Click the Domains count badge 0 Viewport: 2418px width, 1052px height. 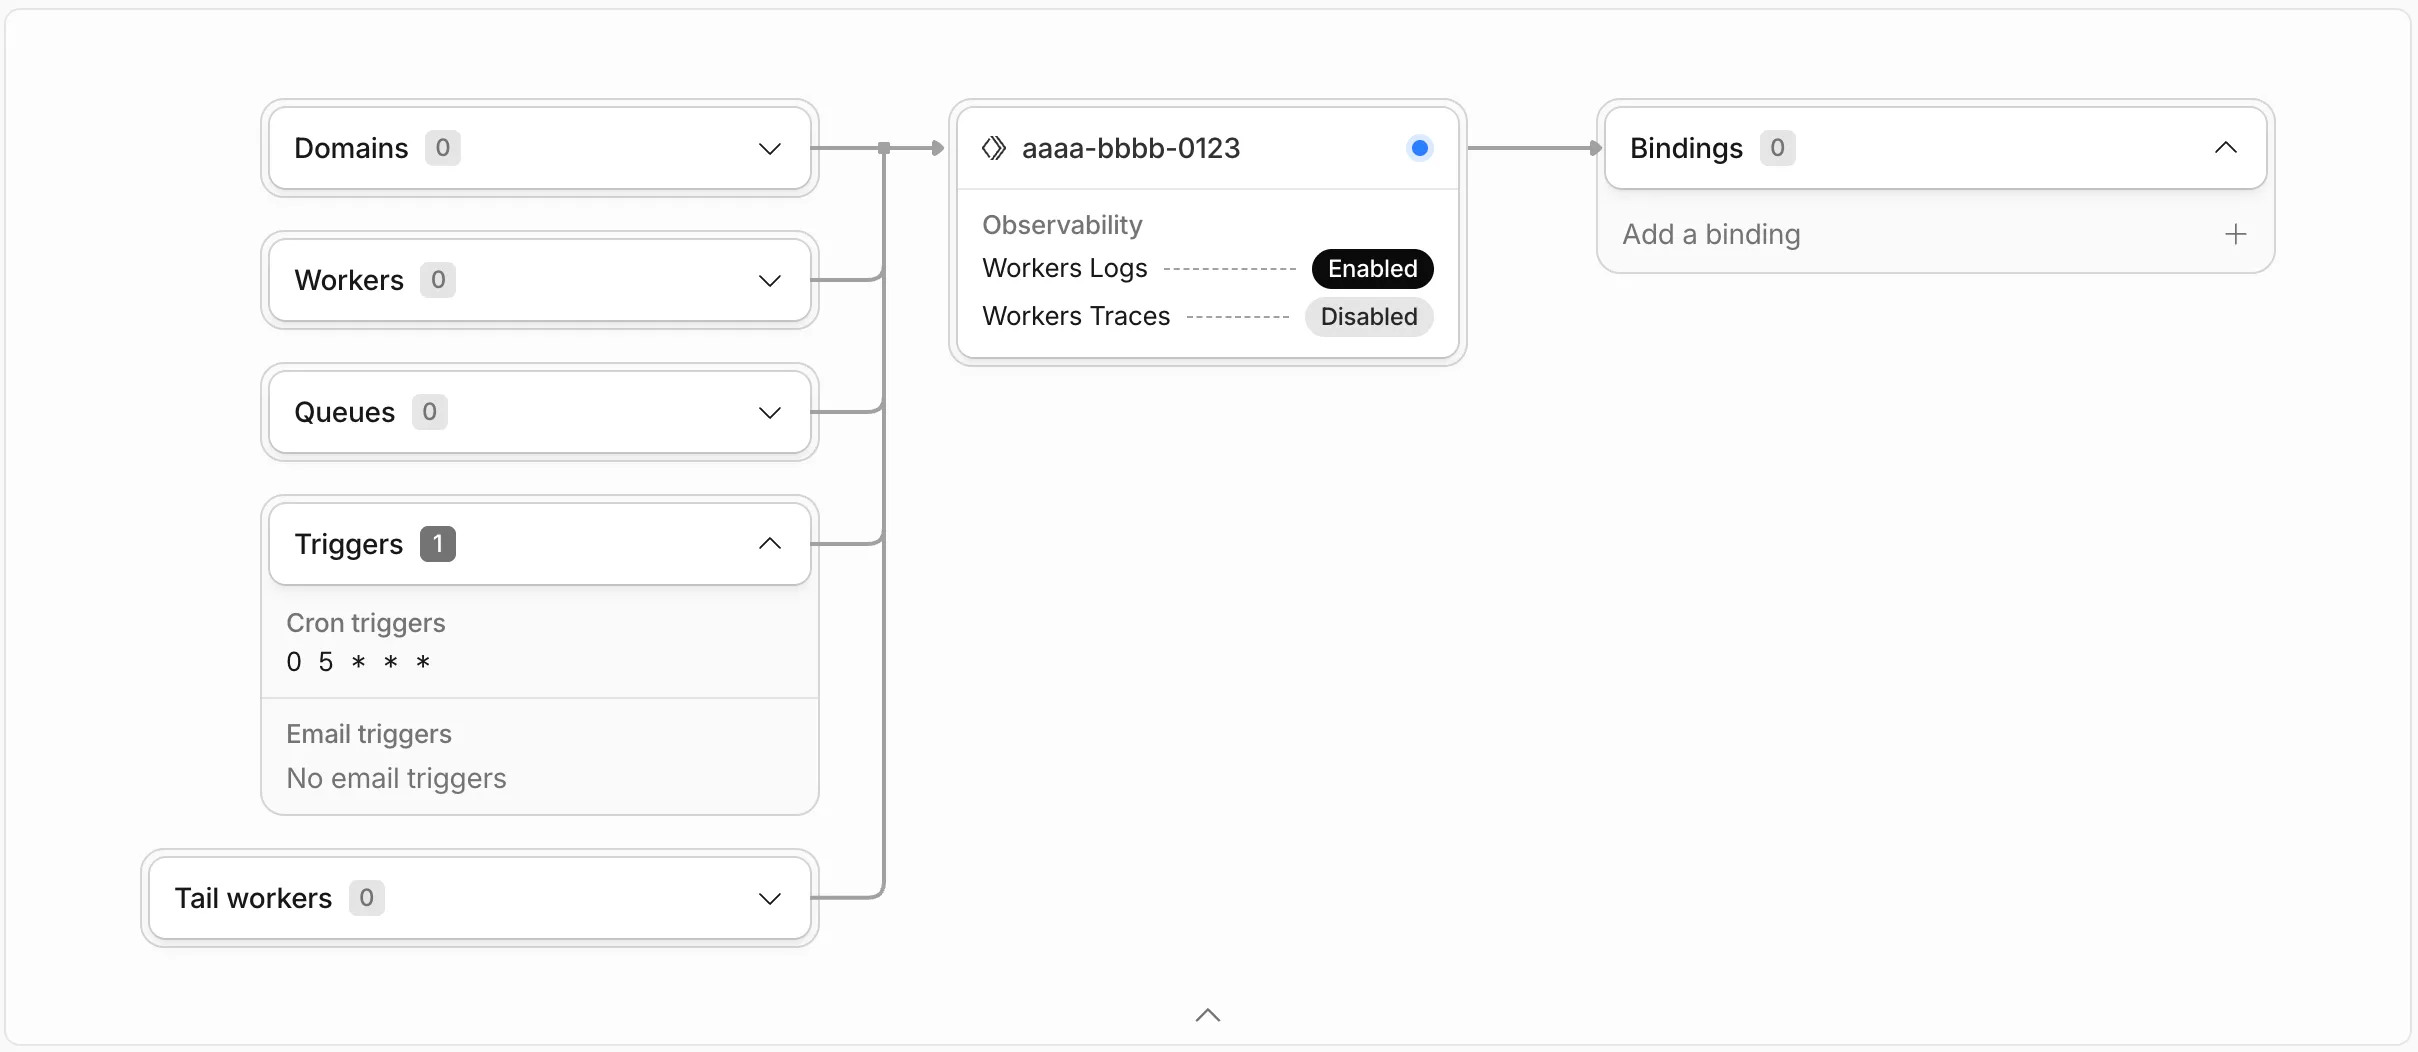click(x=442, y=148)
